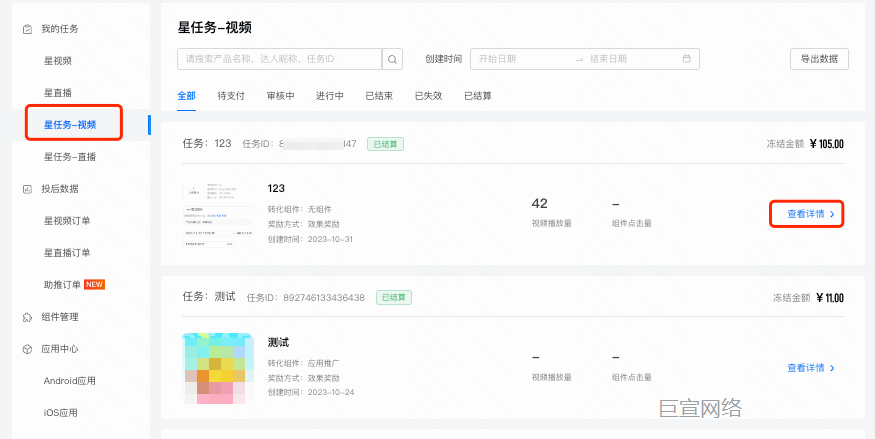Click 创建时间: 2023-10-31 text
The image size is (875, 439).
pos(311,239)
